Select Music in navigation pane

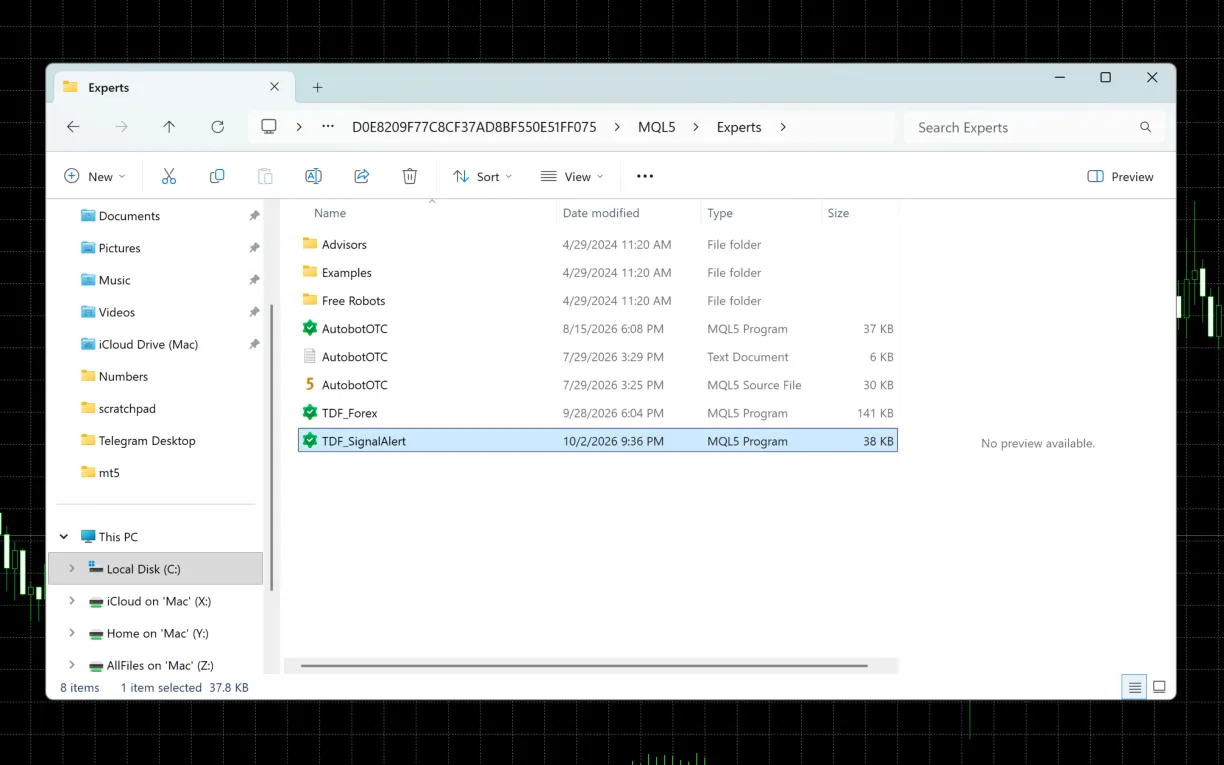click(115, 280)
